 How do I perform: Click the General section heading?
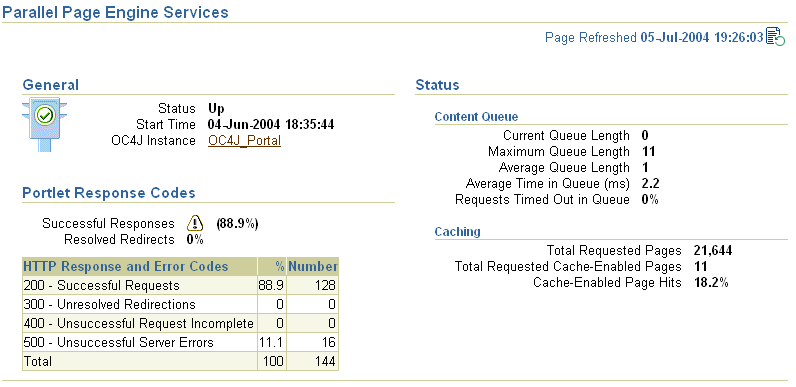tap(51, 85)
